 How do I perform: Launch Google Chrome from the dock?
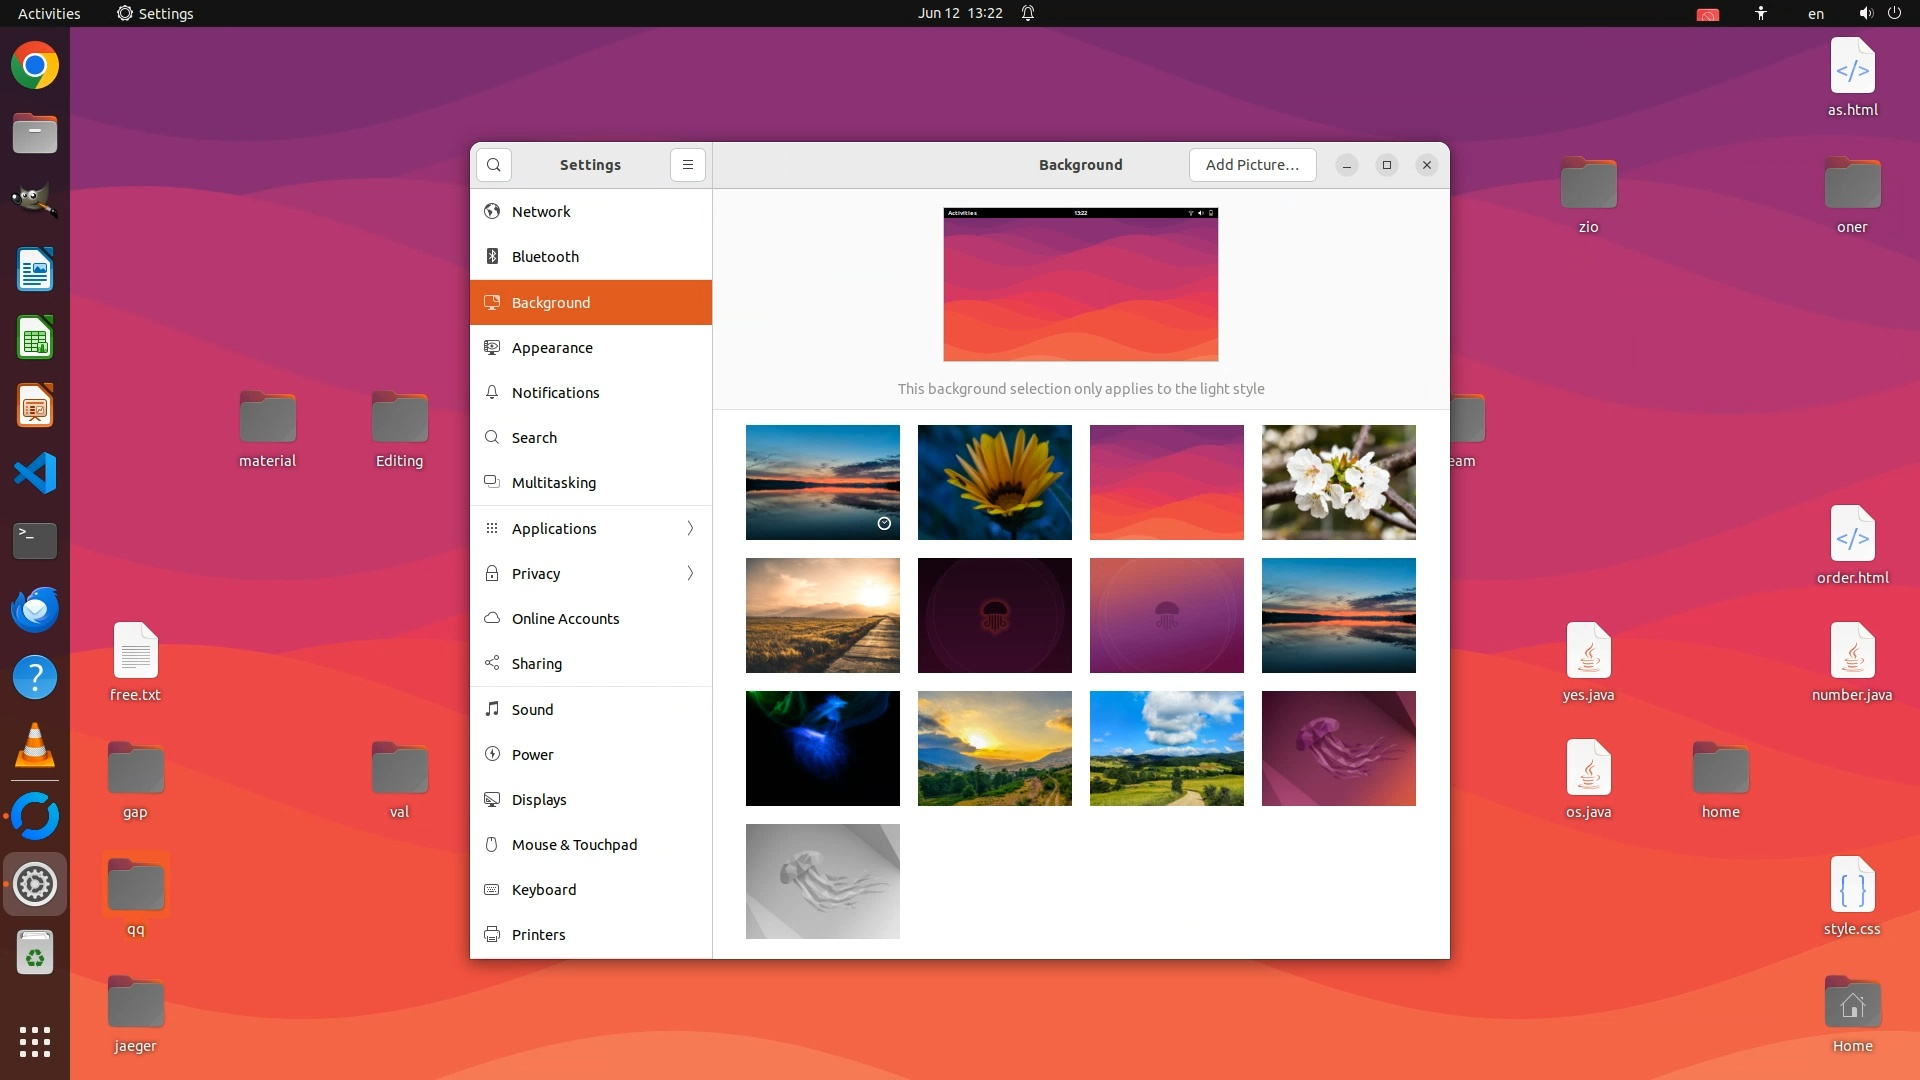(35, 66)
